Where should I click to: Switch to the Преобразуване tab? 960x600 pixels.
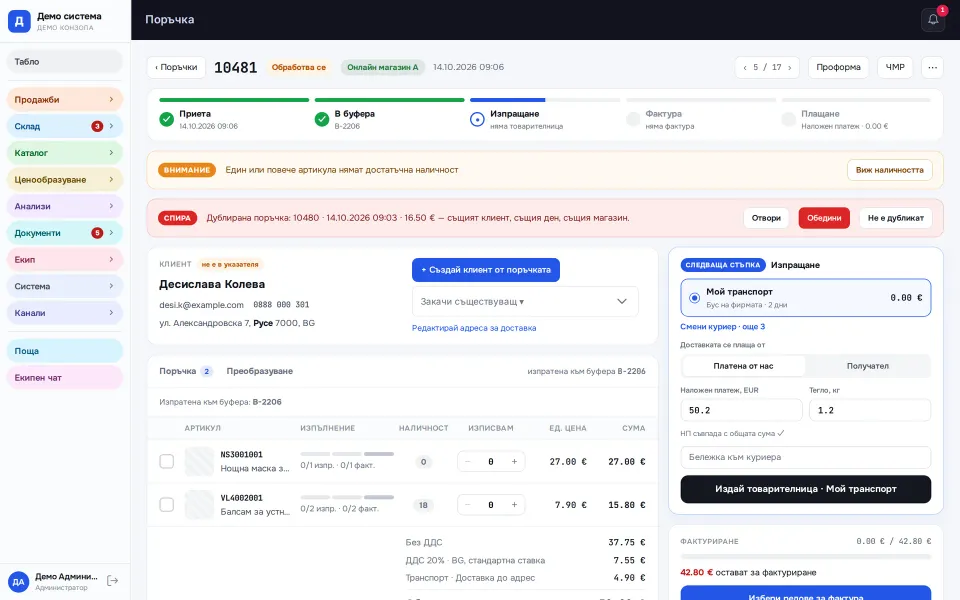click(260, 371)
